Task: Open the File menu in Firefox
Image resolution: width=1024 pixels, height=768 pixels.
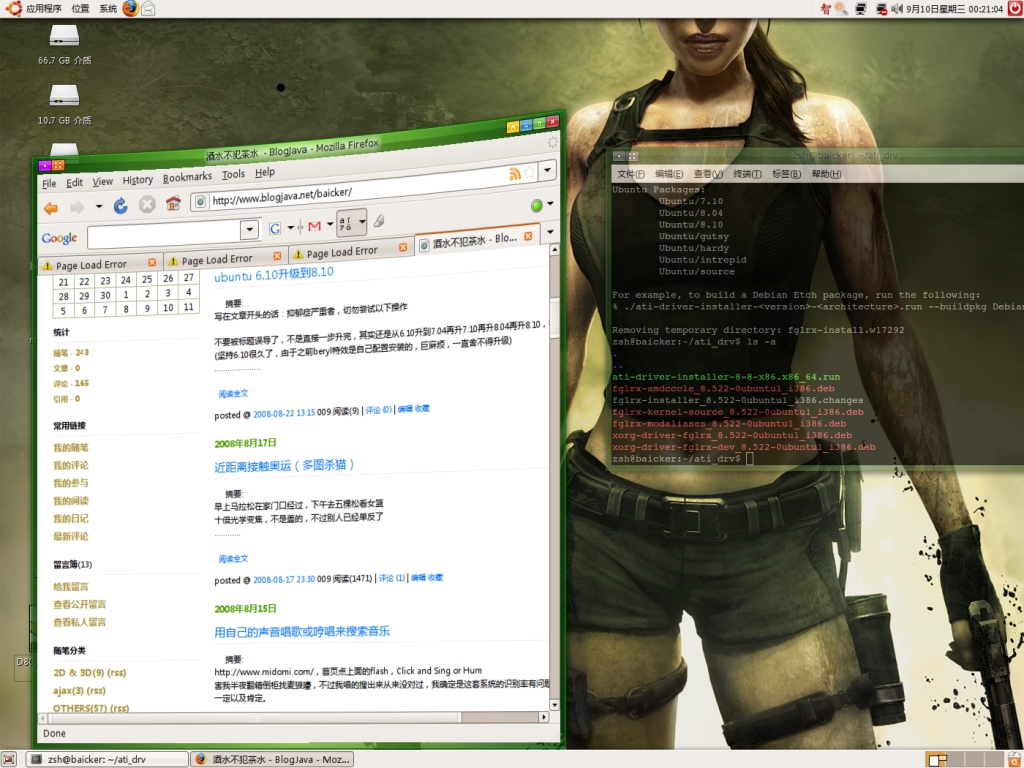Action: point(49,184)
